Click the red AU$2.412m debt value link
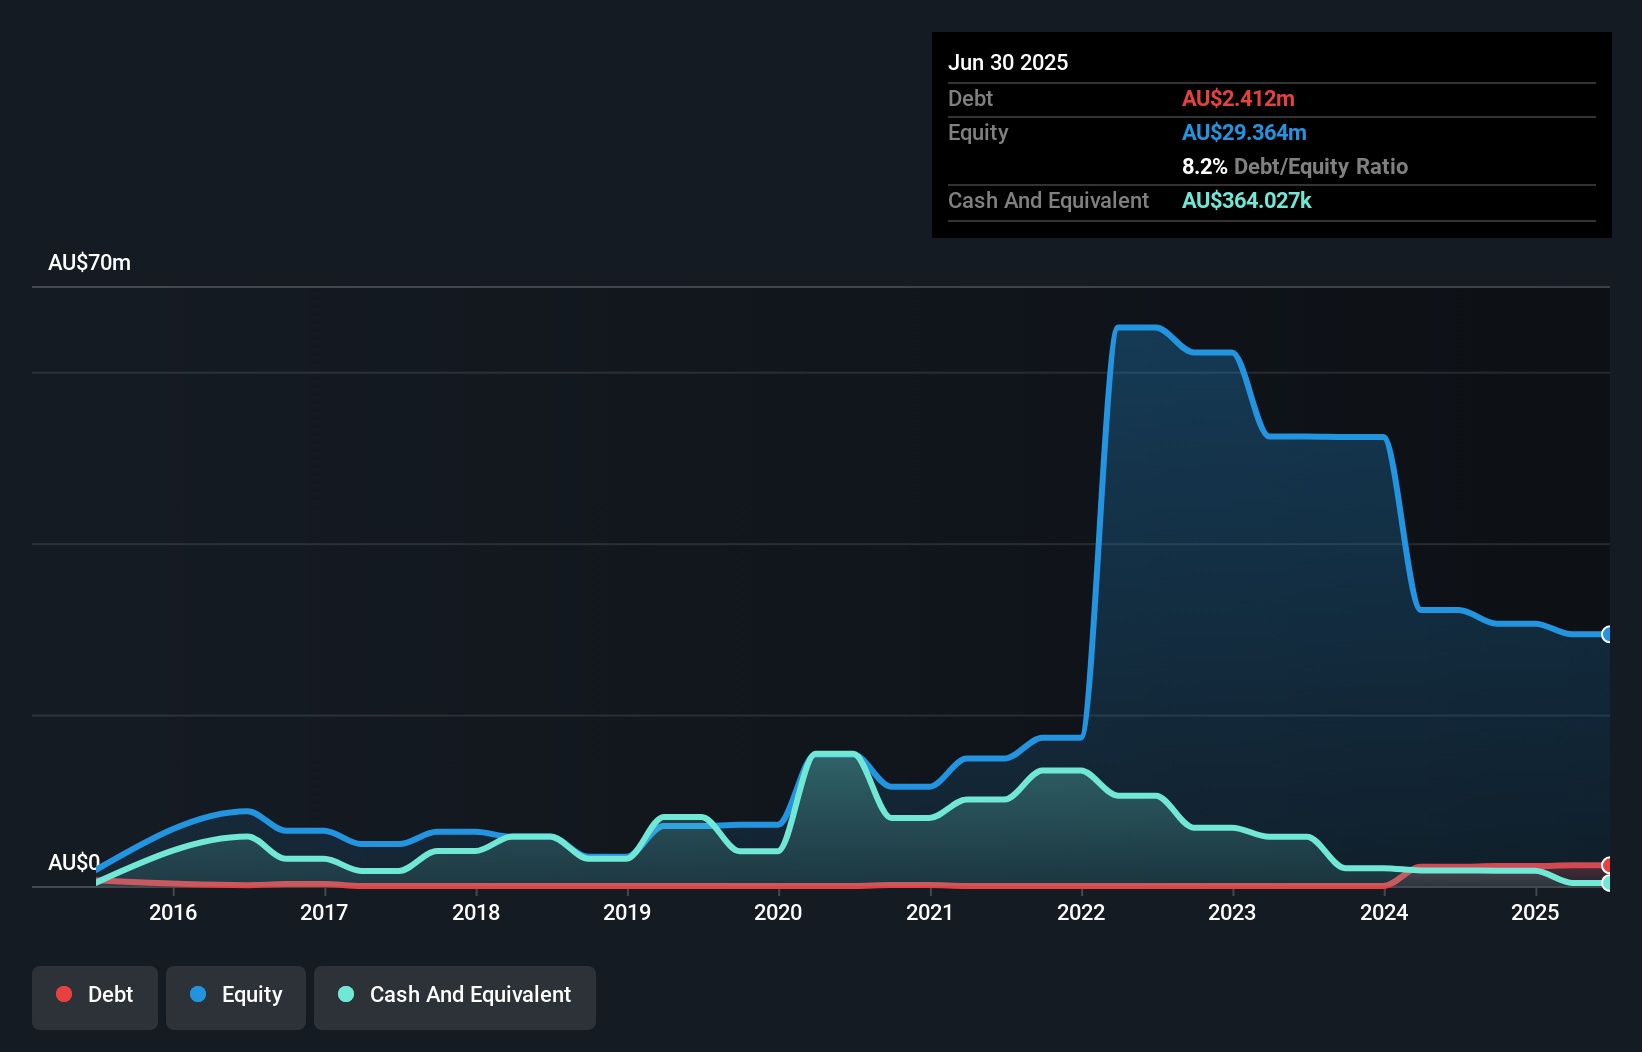Screen dimensions: 1642x1052 [1239, 99]
